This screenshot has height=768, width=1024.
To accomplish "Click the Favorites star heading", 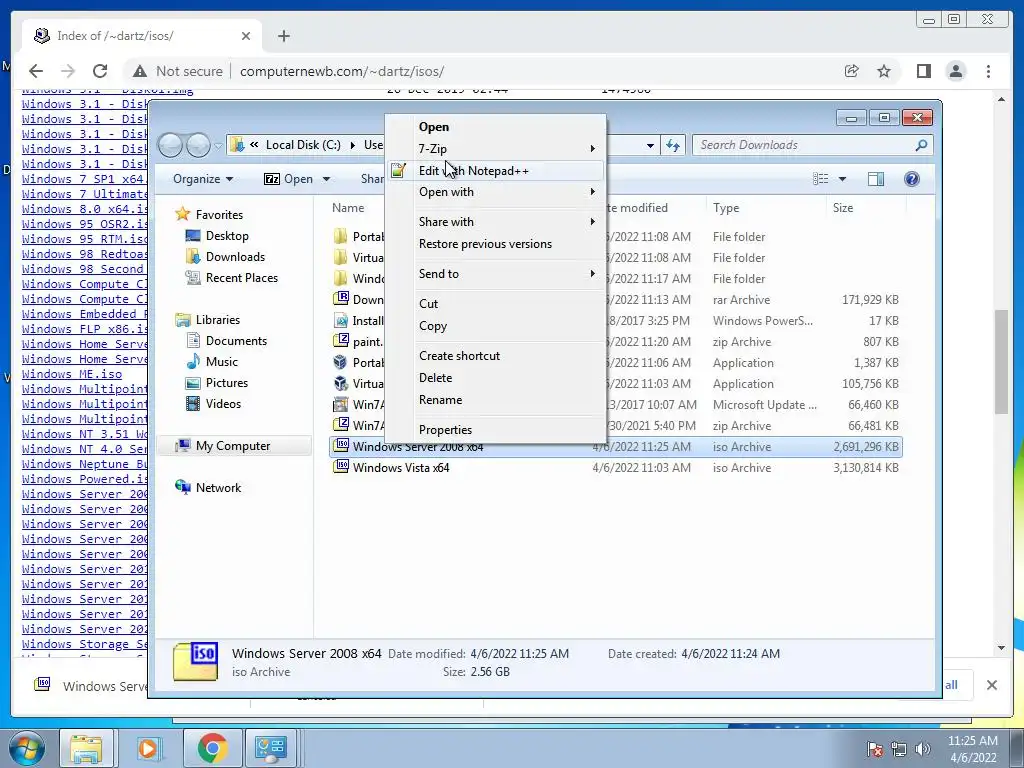I will click(x=219, y=214).
